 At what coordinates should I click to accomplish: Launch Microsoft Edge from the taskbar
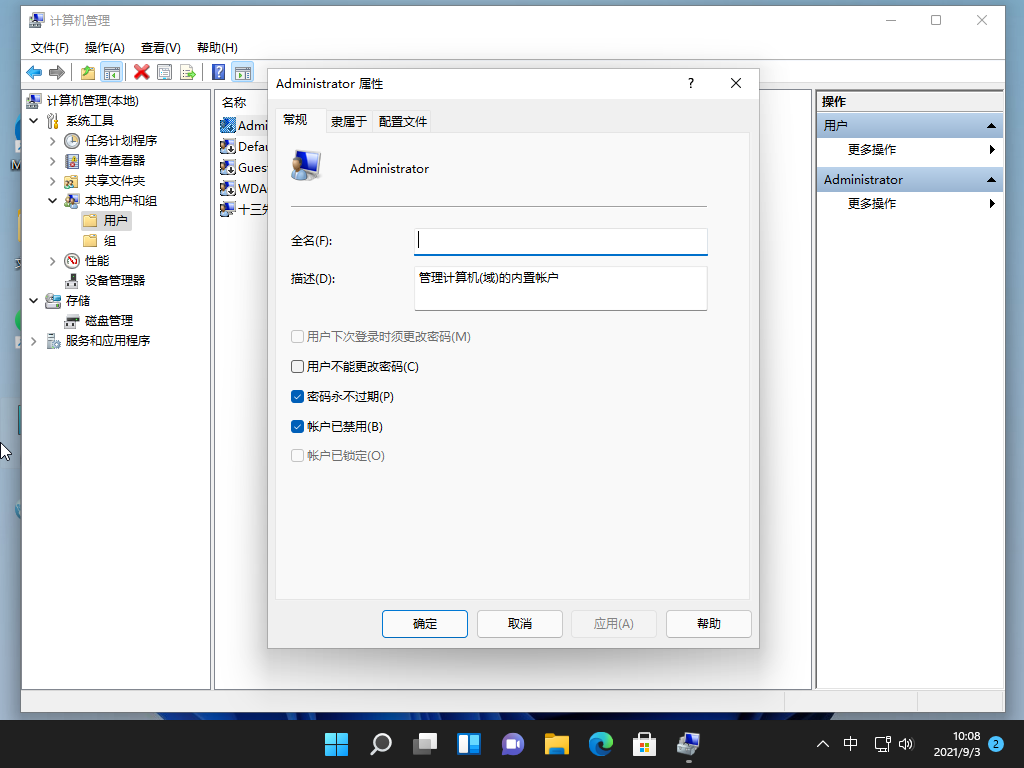coord(600,744)
